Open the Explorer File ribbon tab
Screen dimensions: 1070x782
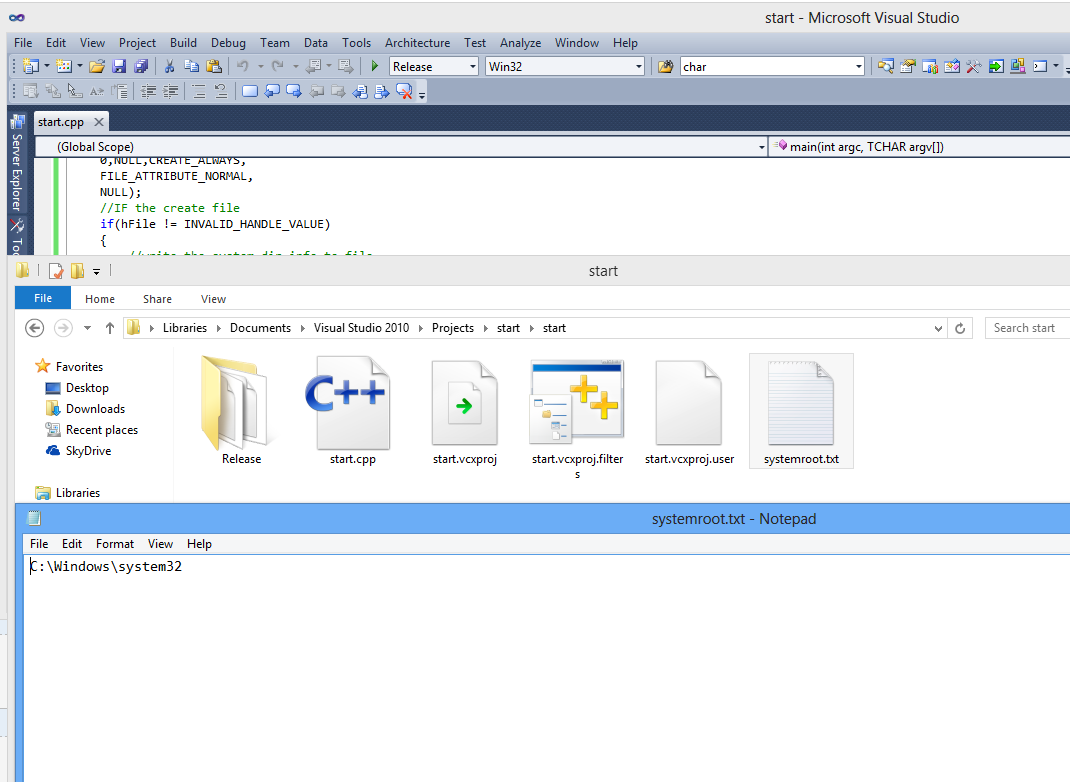[43, 298]
